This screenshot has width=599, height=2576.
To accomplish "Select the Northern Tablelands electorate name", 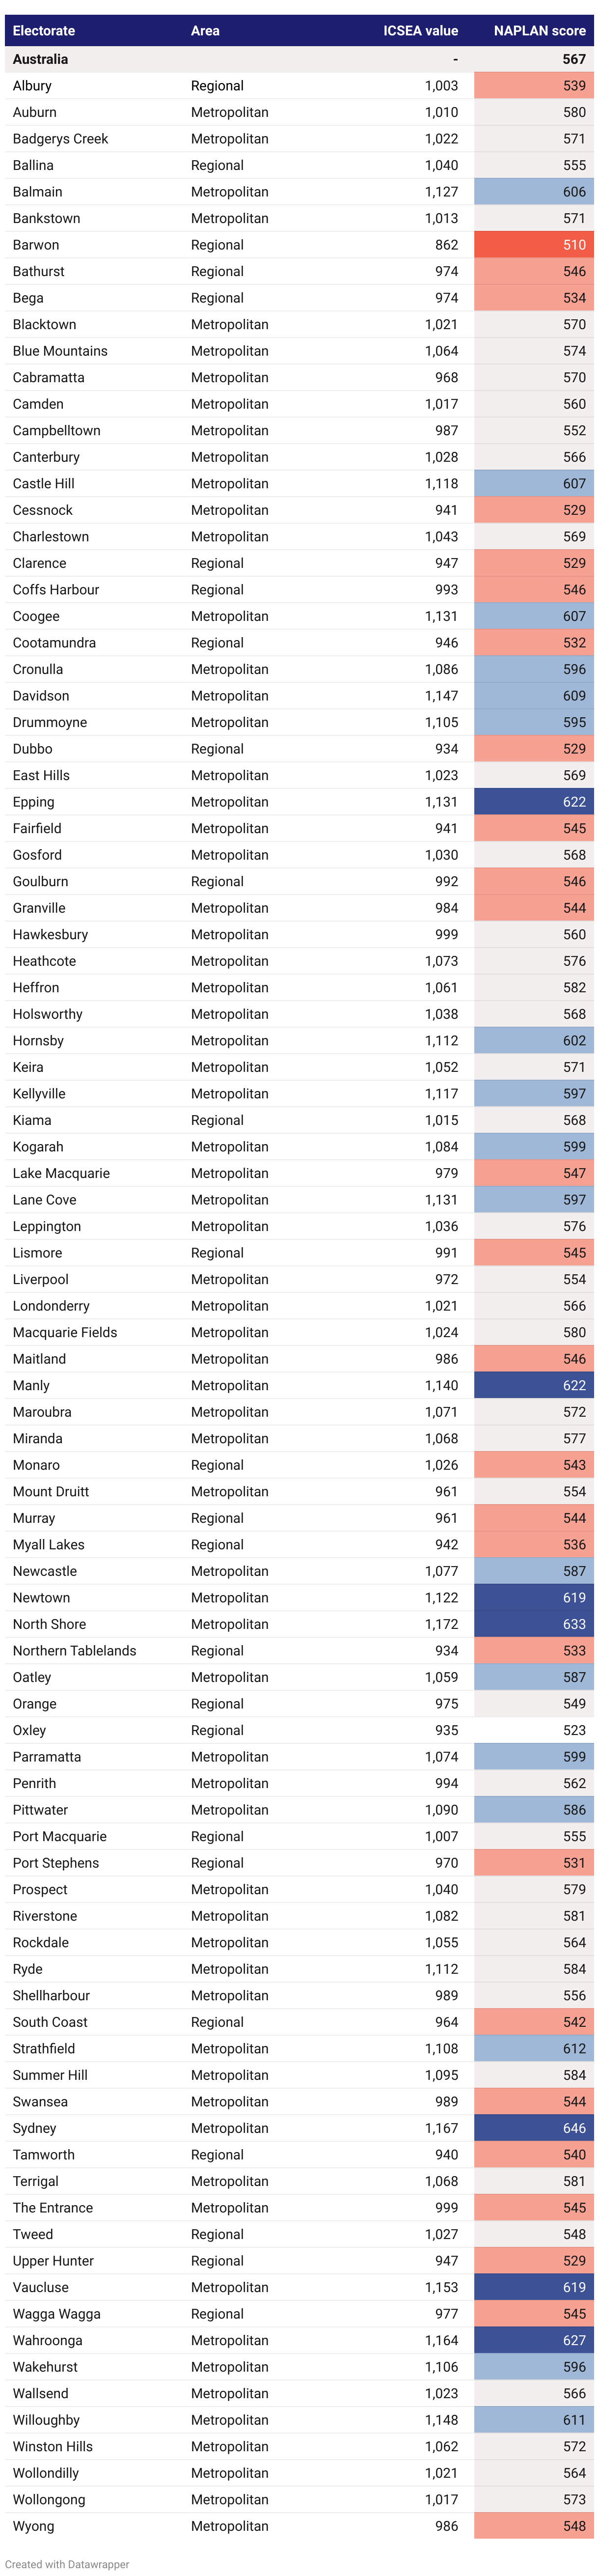I will point(75,1651).
